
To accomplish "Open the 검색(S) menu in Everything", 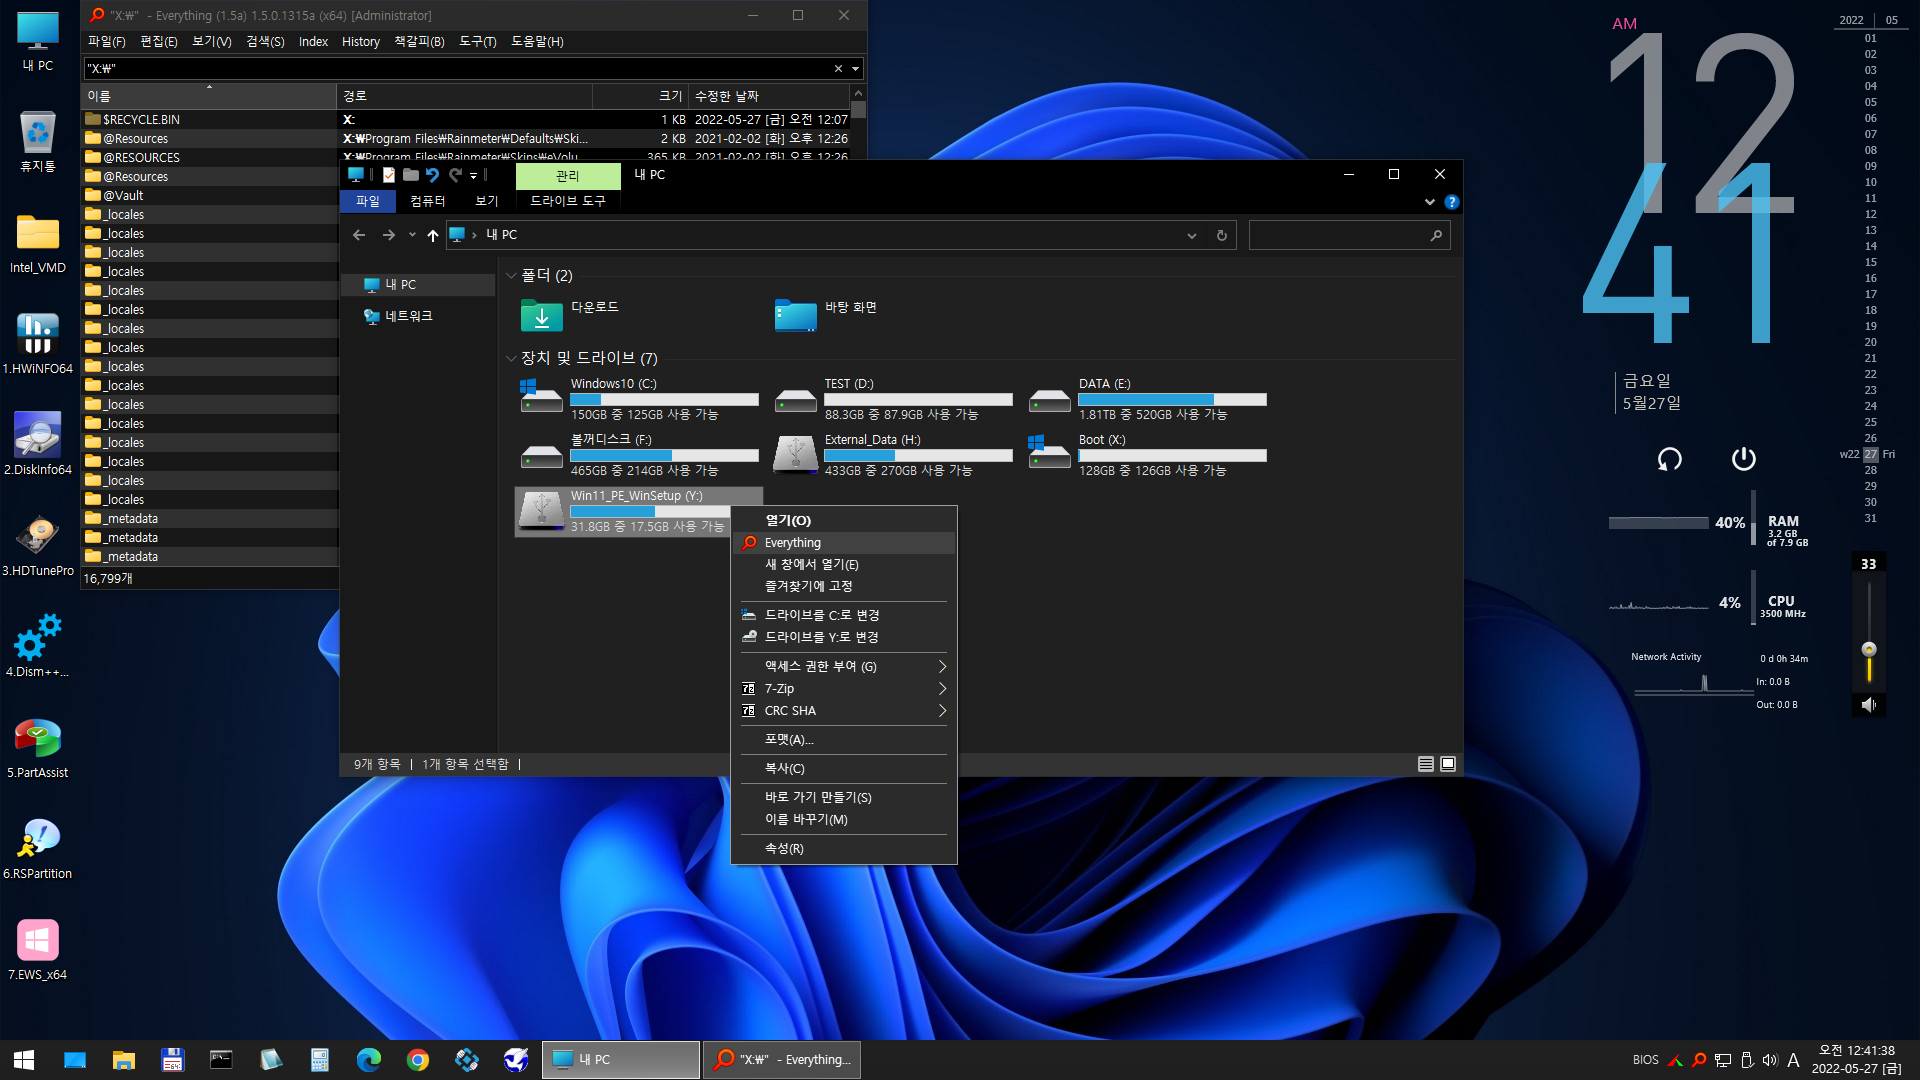I will (x=265, y=42).
